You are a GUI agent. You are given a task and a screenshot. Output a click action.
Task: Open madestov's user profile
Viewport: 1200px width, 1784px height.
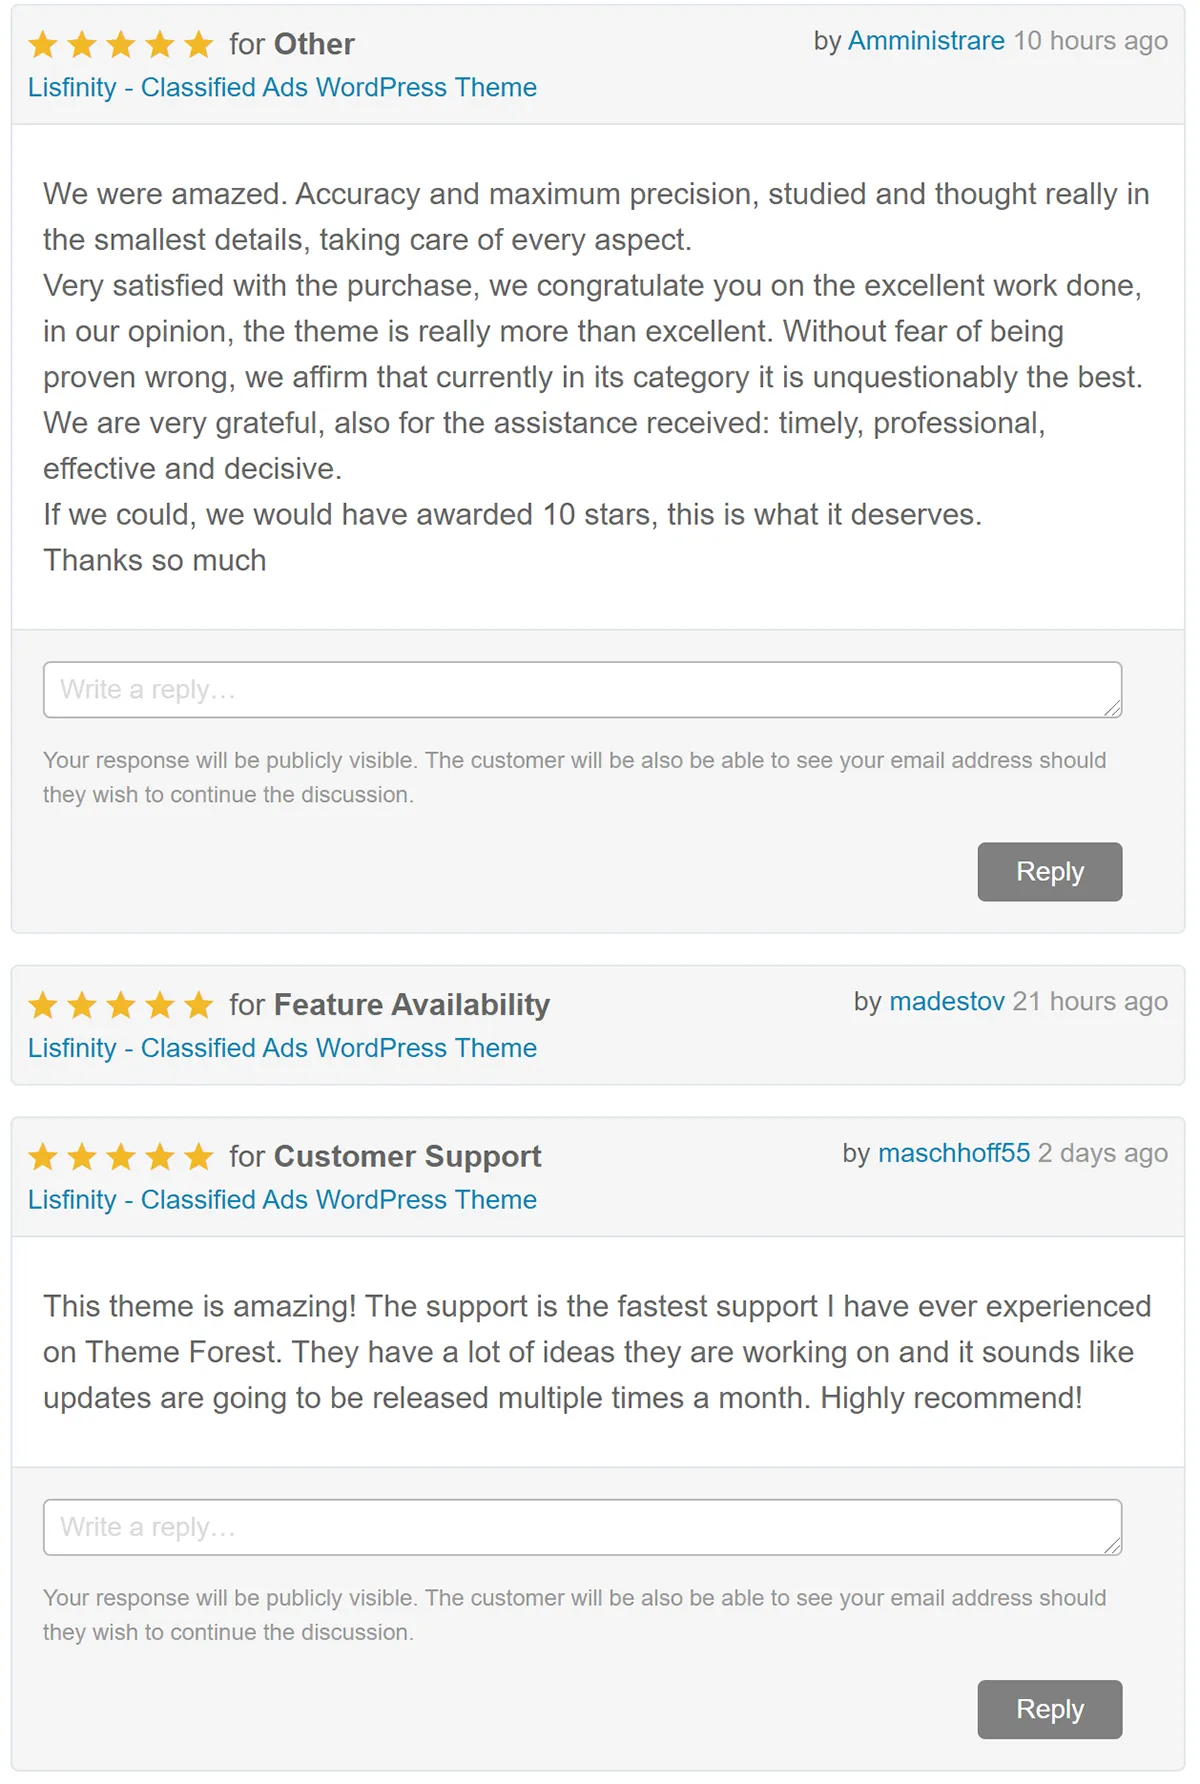pyautogui.click(x=945, y=1002)
